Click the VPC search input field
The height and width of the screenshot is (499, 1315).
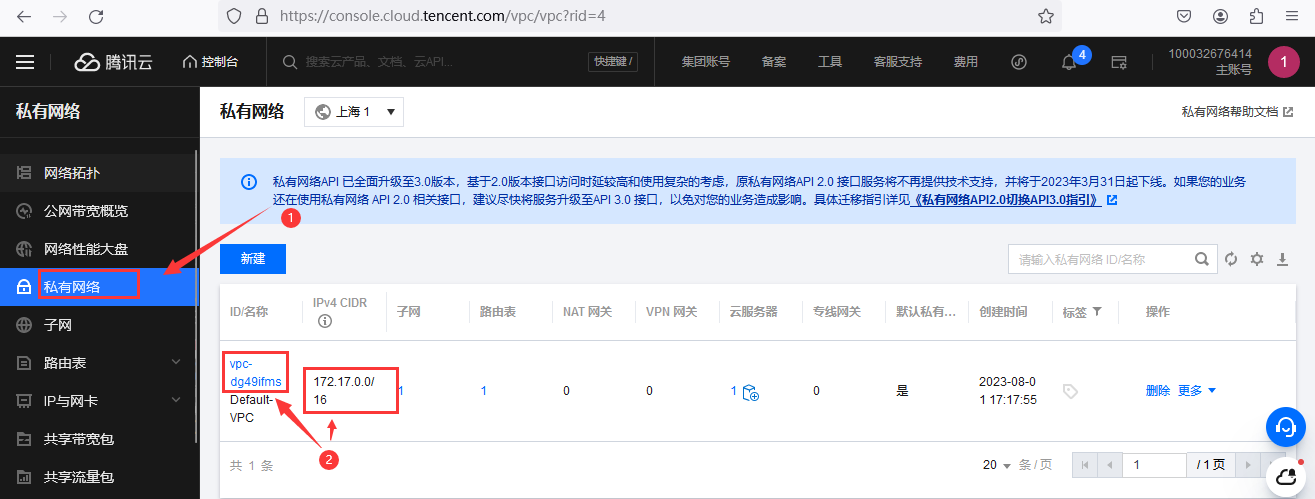[1100, 259]
